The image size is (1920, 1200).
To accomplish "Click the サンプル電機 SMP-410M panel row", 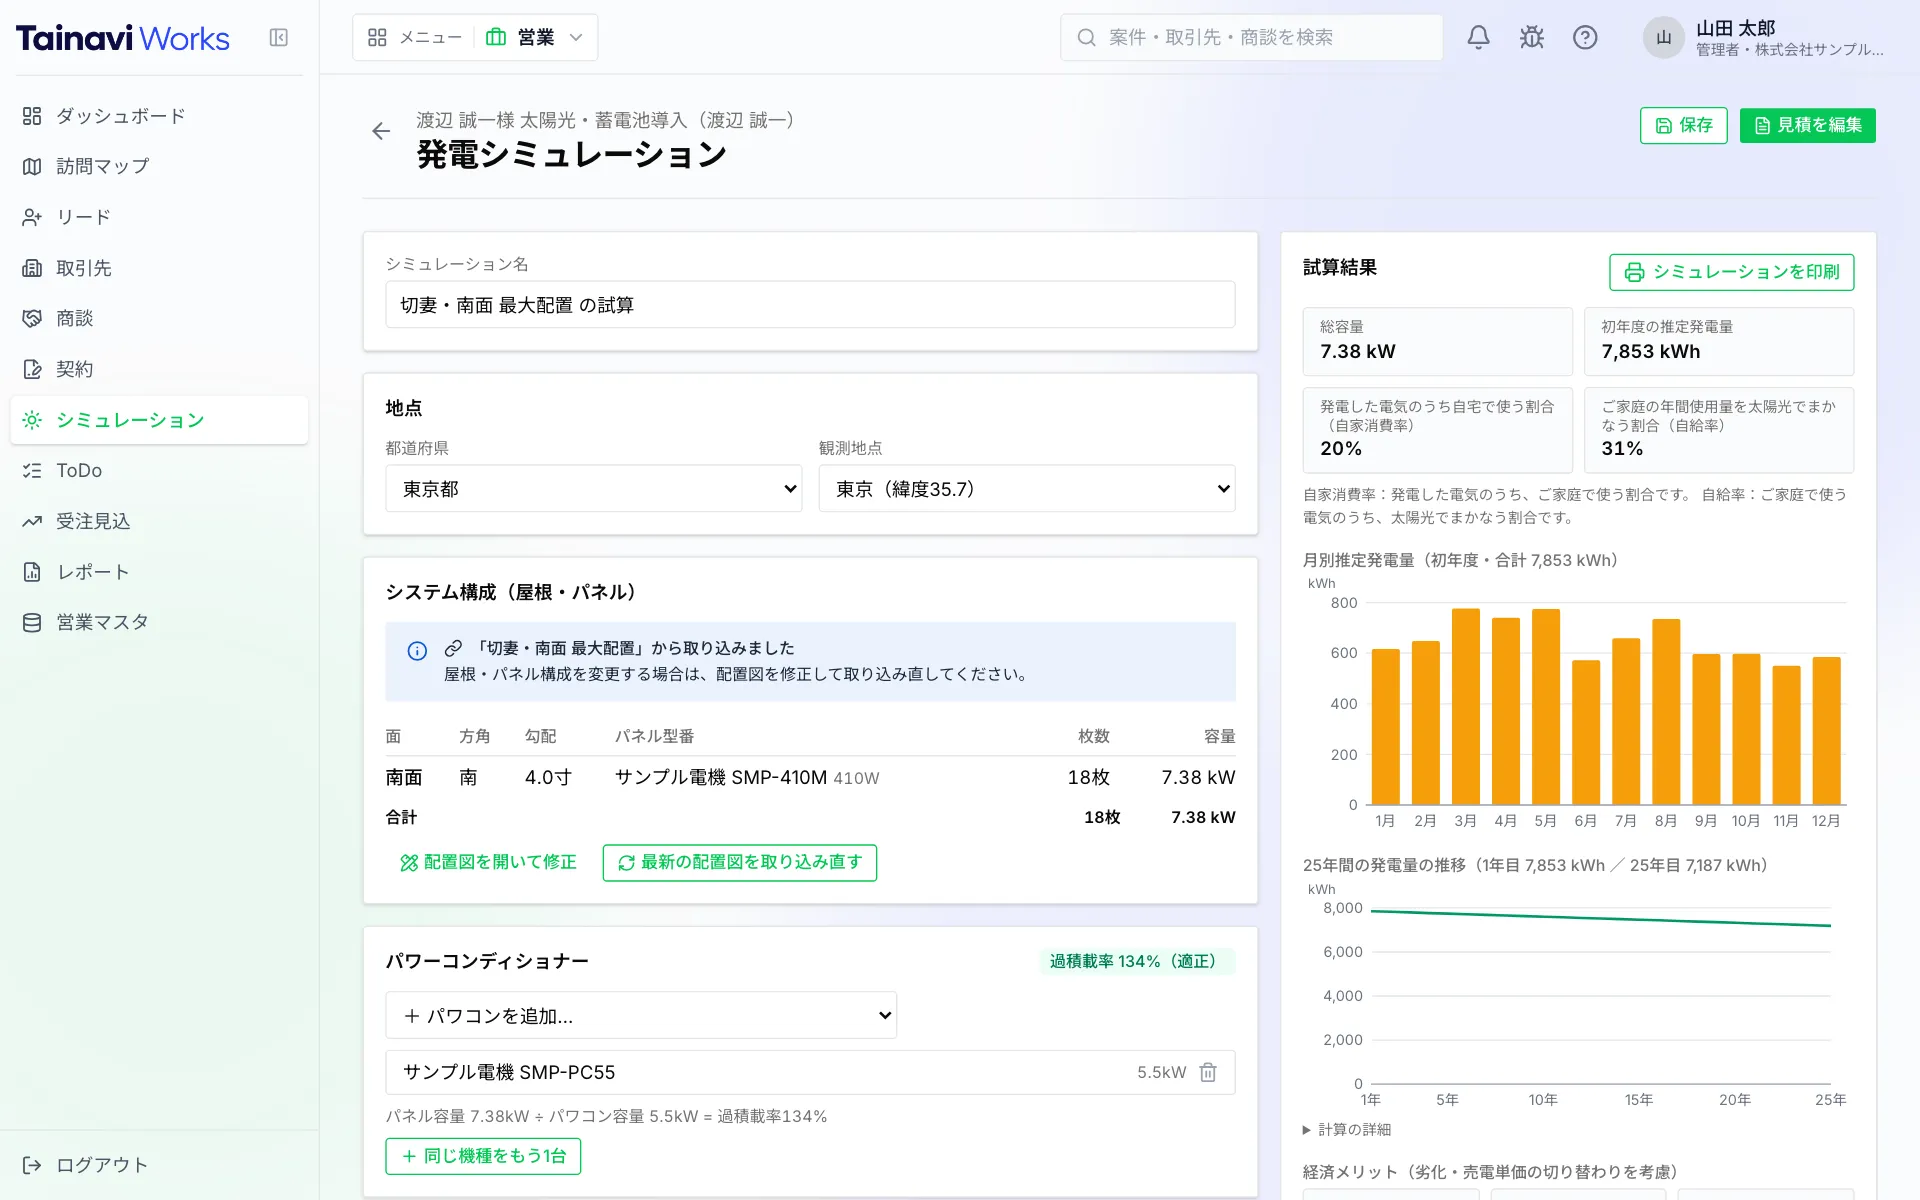I will [810, 777].
